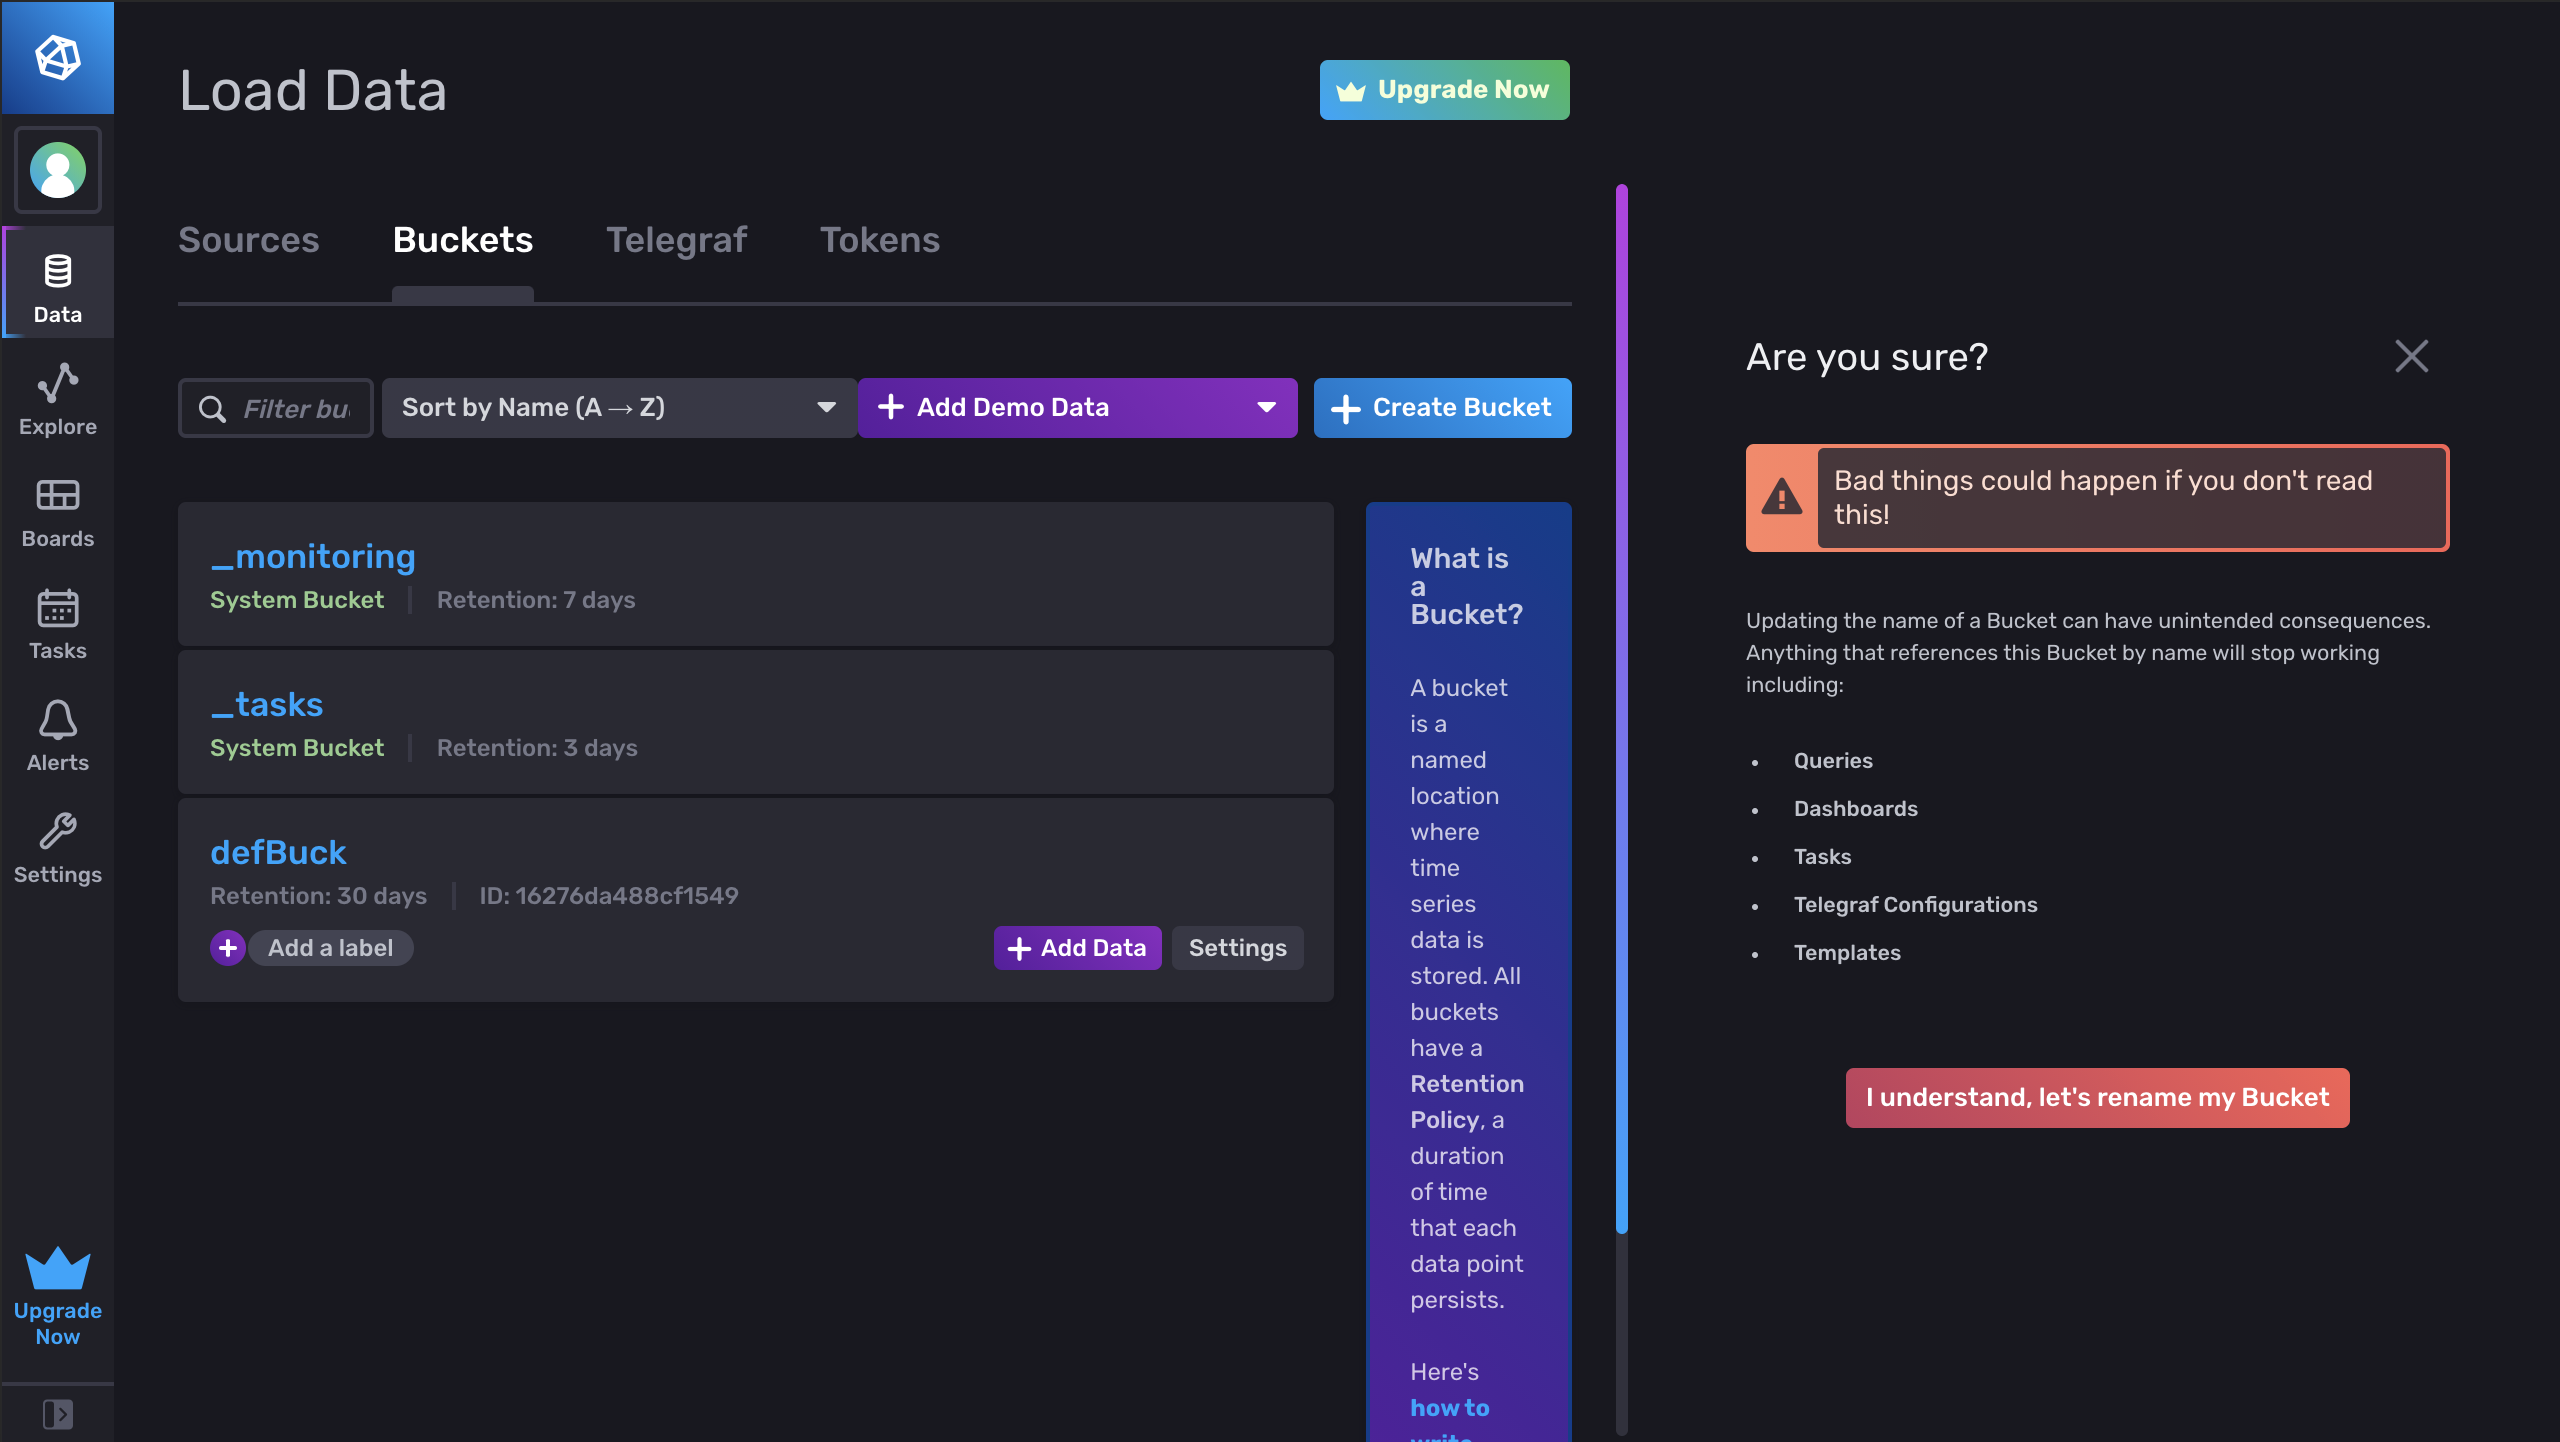2560x1442 pixels.
Task: Click the Filter buckets search field
Action: click(x=294, y=408)
